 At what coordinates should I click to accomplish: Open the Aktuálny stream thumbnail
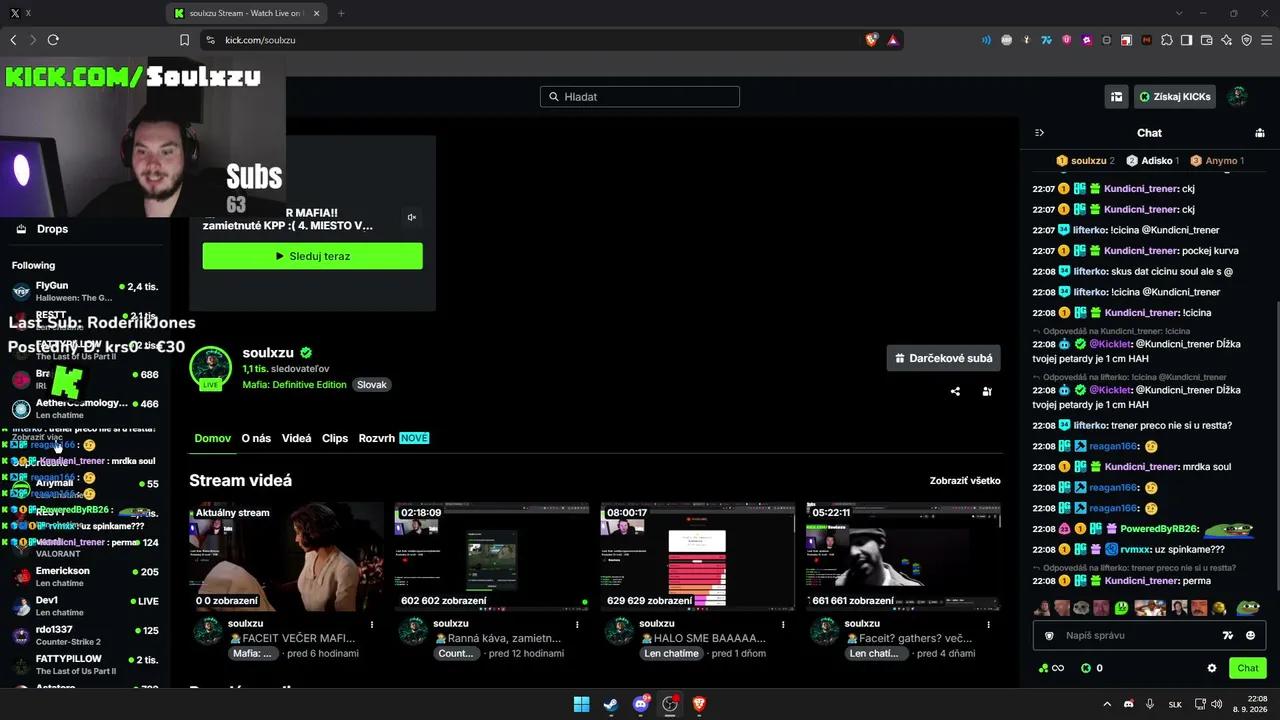coord(286,556)
